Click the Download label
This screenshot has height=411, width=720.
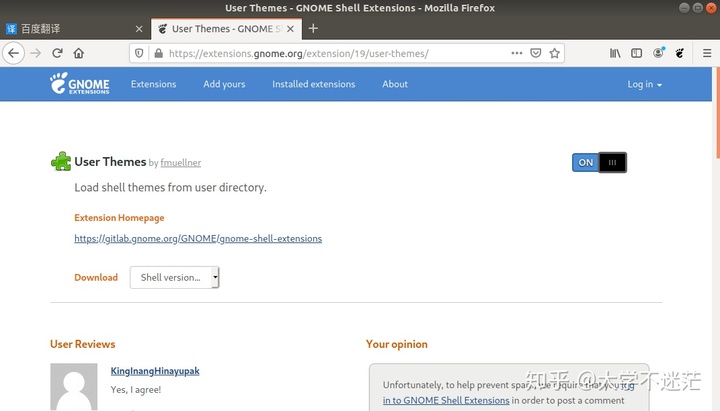96,277
